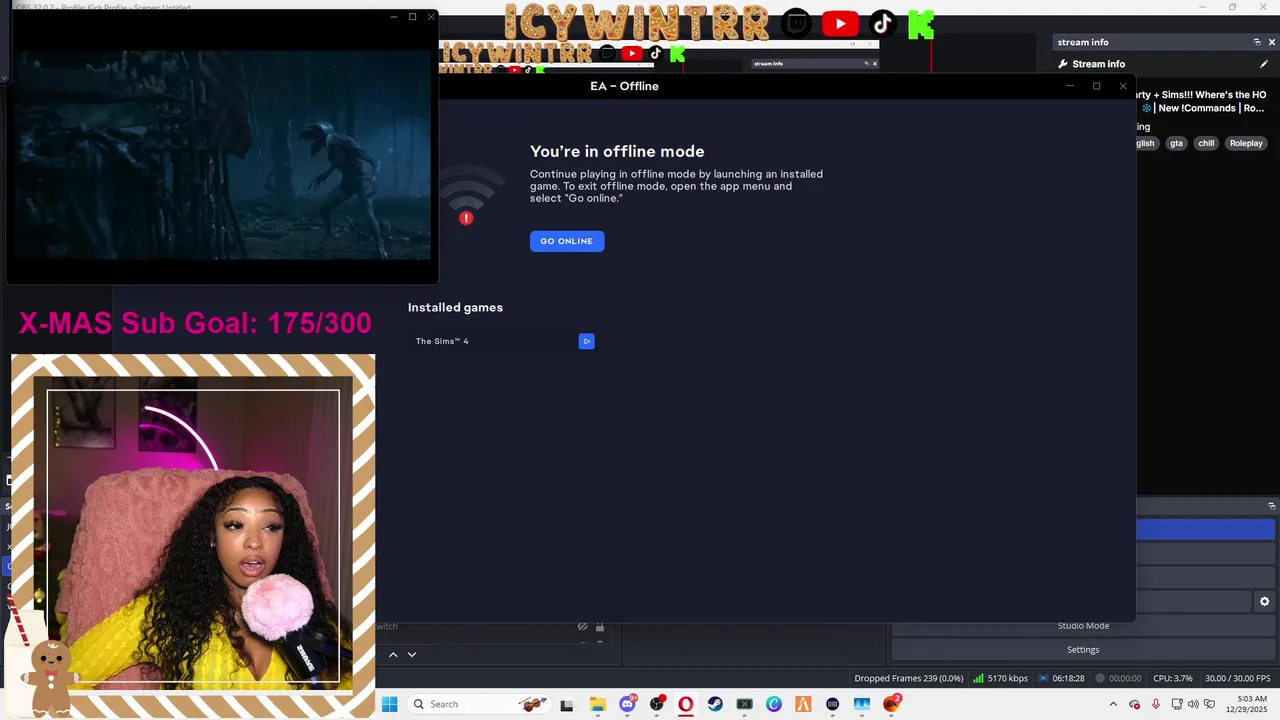Select the highlighted blue row in OBS dock

pos(1206,530)
